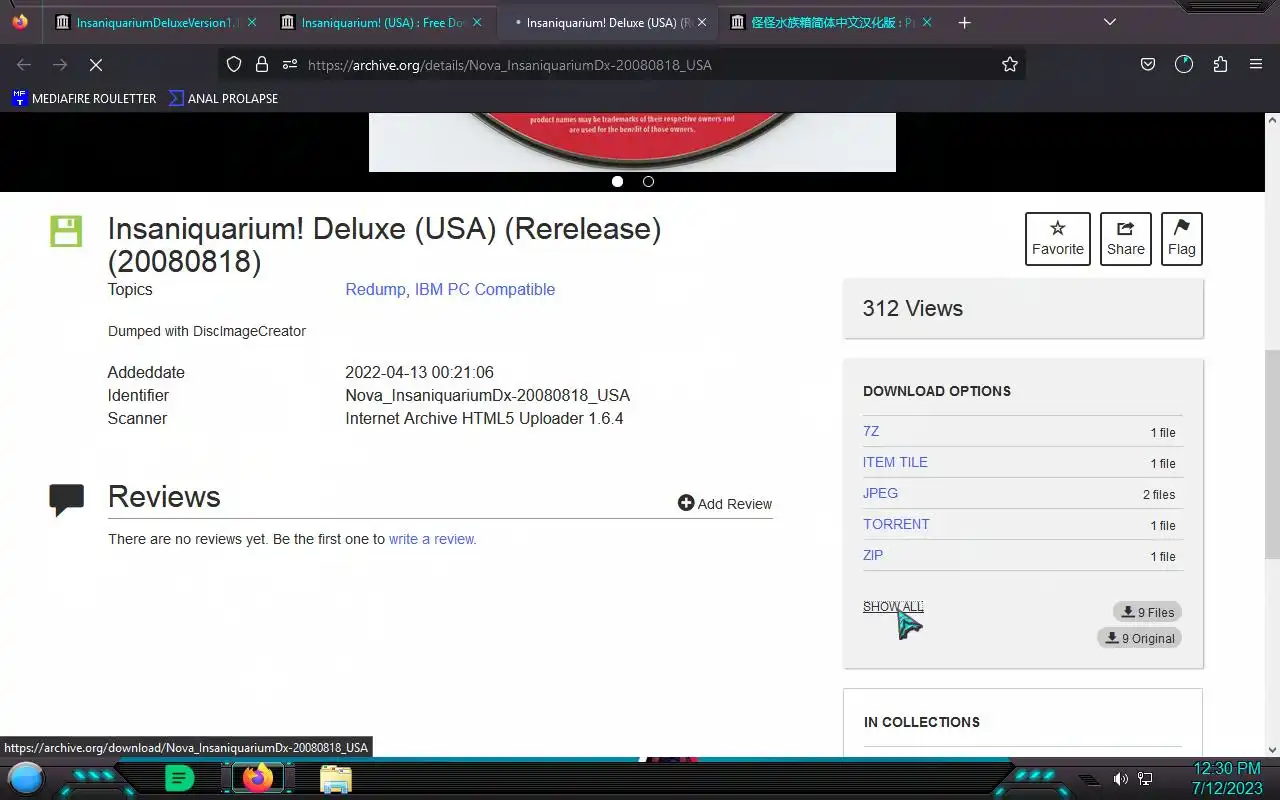The image size is (1280, 800).
Task: Switch to the Insaniquarium! (USA) Free Download tab
Action: (x=374, y=22)
